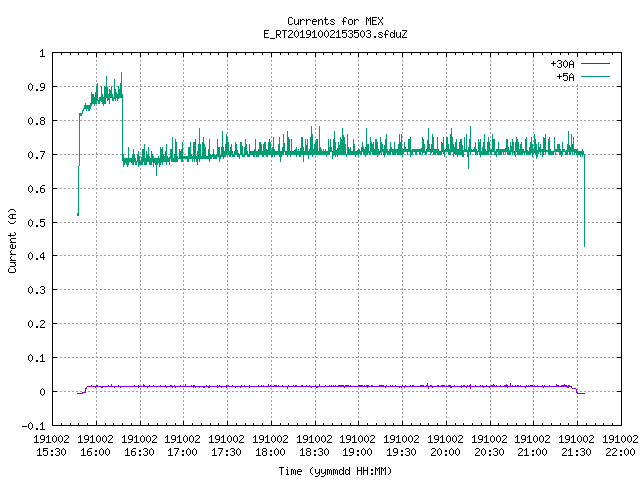
Task: Click y-axis tick value 0.9
Action: pos(36,87)
